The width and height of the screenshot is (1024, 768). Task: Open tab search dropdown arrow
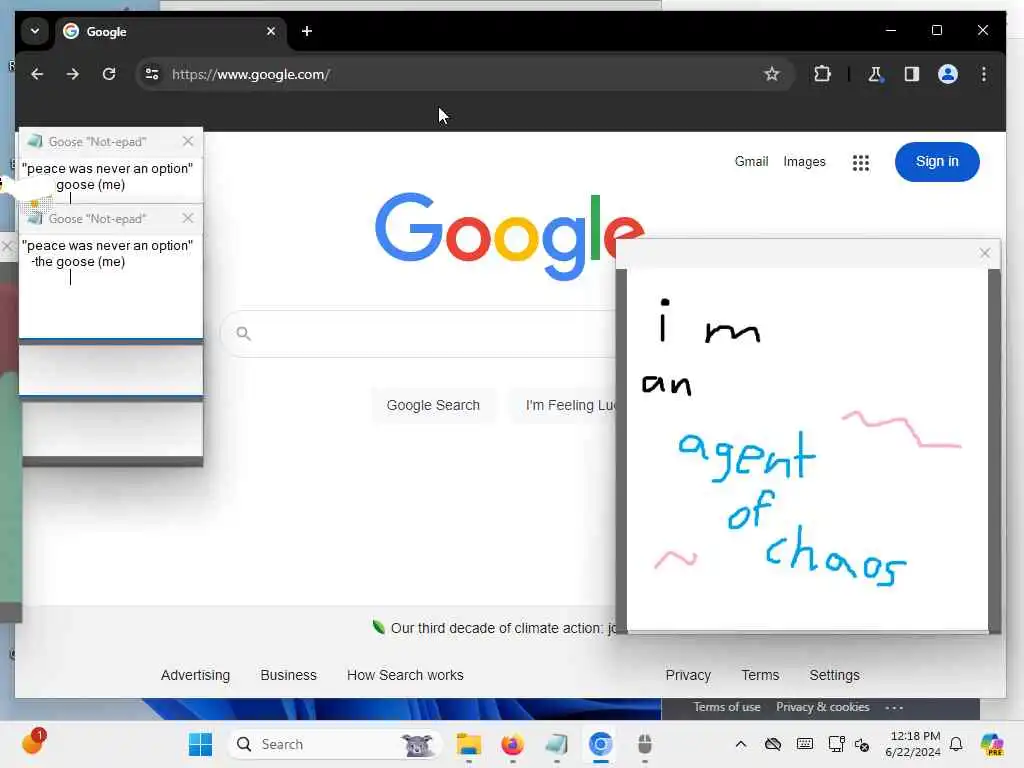click(x=35, y=31)
